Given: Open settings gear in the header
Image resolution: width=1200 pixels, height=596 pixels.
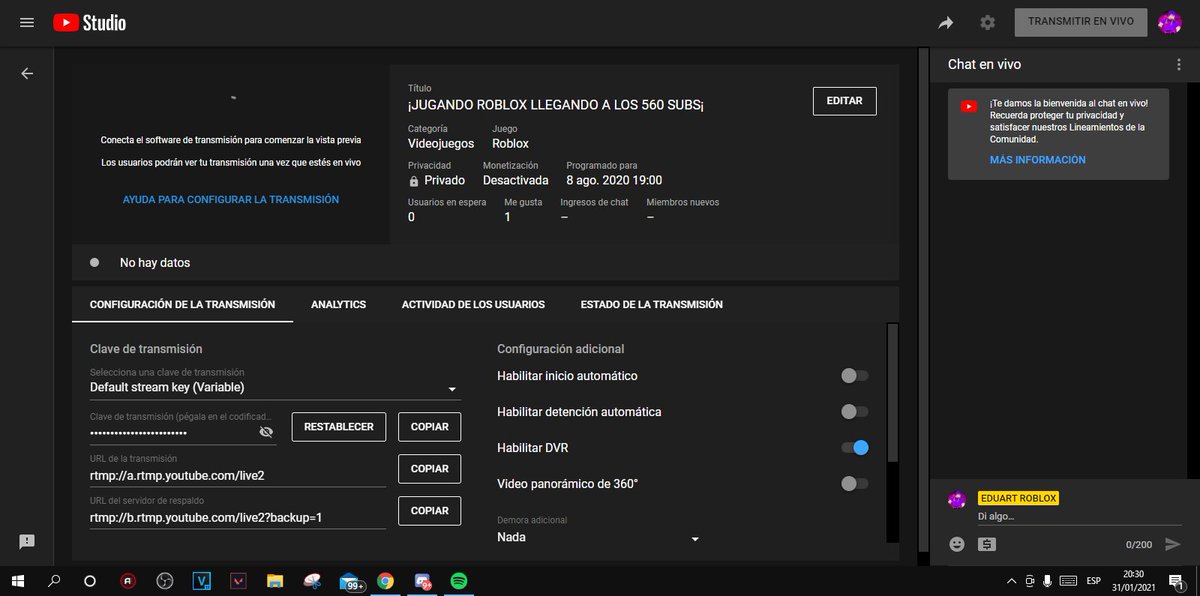Looking at the screenshot, I should click(988, 22).
